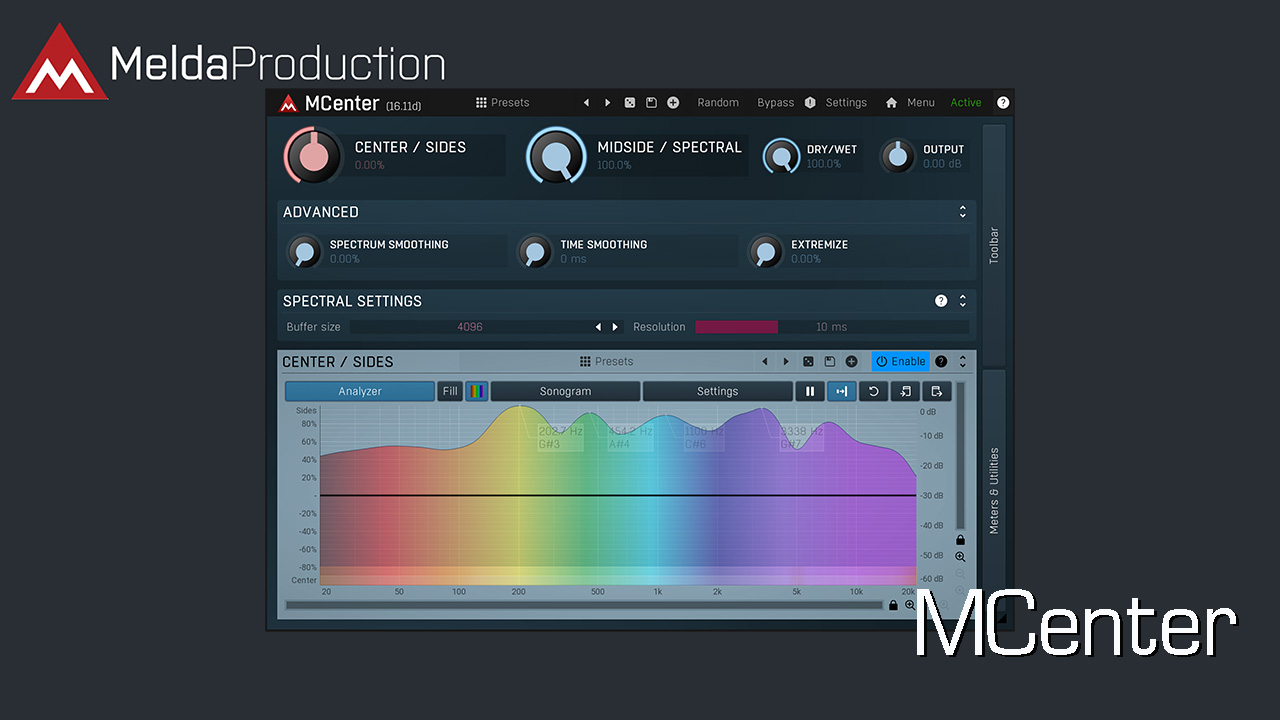1280x720 pixels.
Task: Select the Analyzer view tab
Action: (360, 392)
